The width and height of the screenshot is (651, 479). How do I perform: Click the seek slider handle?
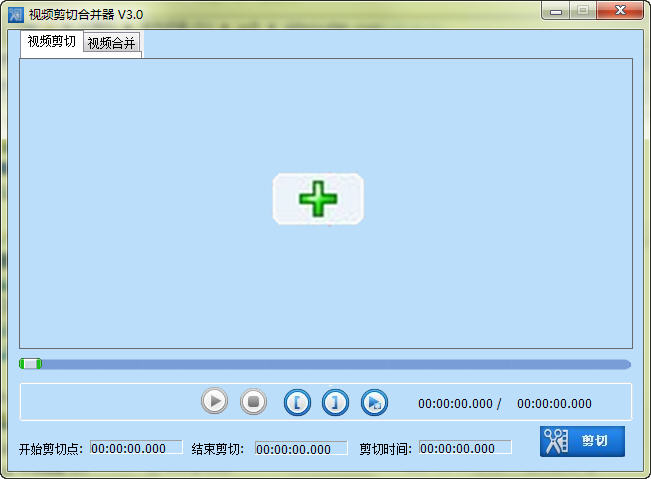[30, 364]
